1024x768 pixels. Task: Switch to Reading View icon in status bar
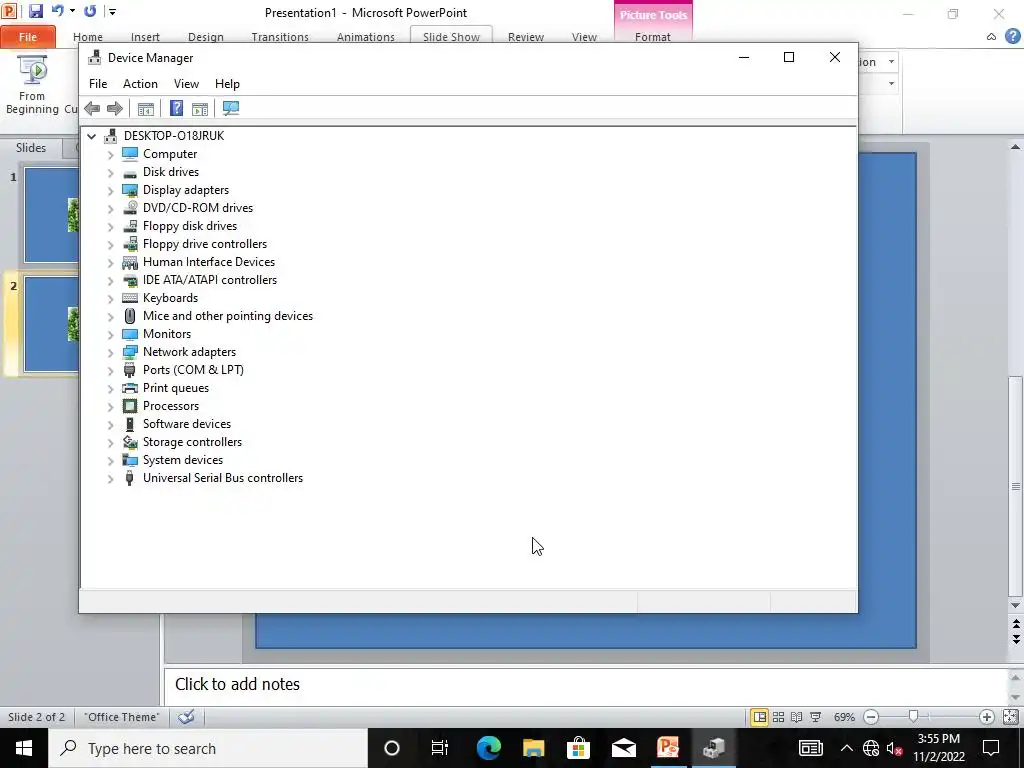[x=797, y=717]
